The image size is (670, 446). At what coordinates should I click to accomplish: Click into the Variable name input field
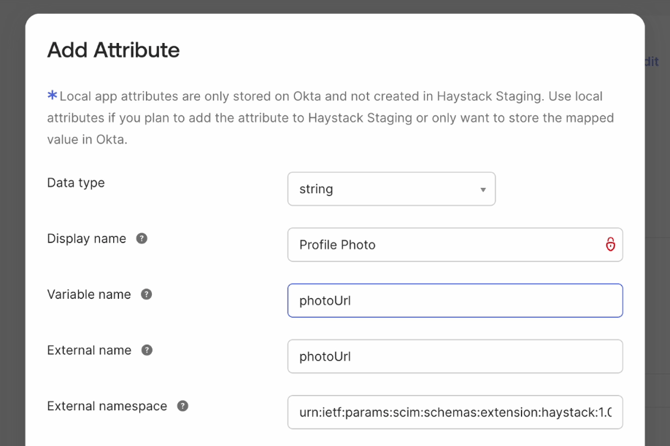pos(455,301)
